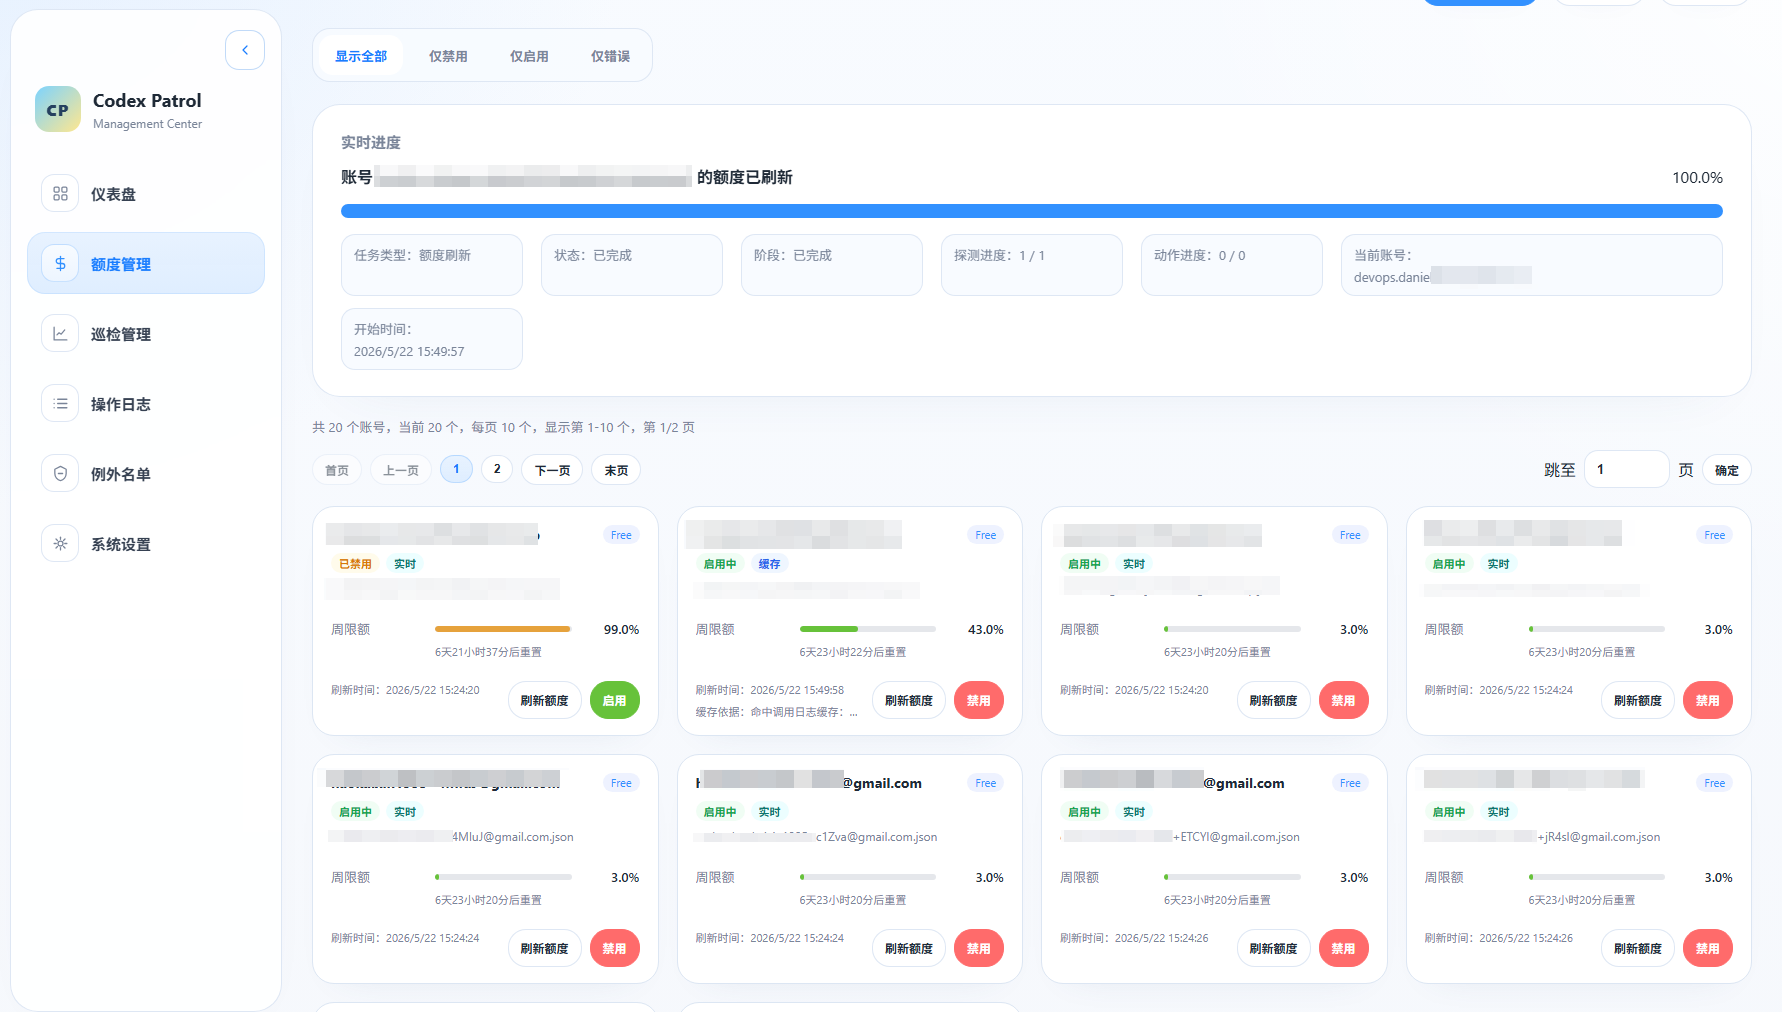Screen dimensions: 1782x1012
Task: Open 操作日志 via its list icon
Action: pyautogui.click(x=60, y=404)
